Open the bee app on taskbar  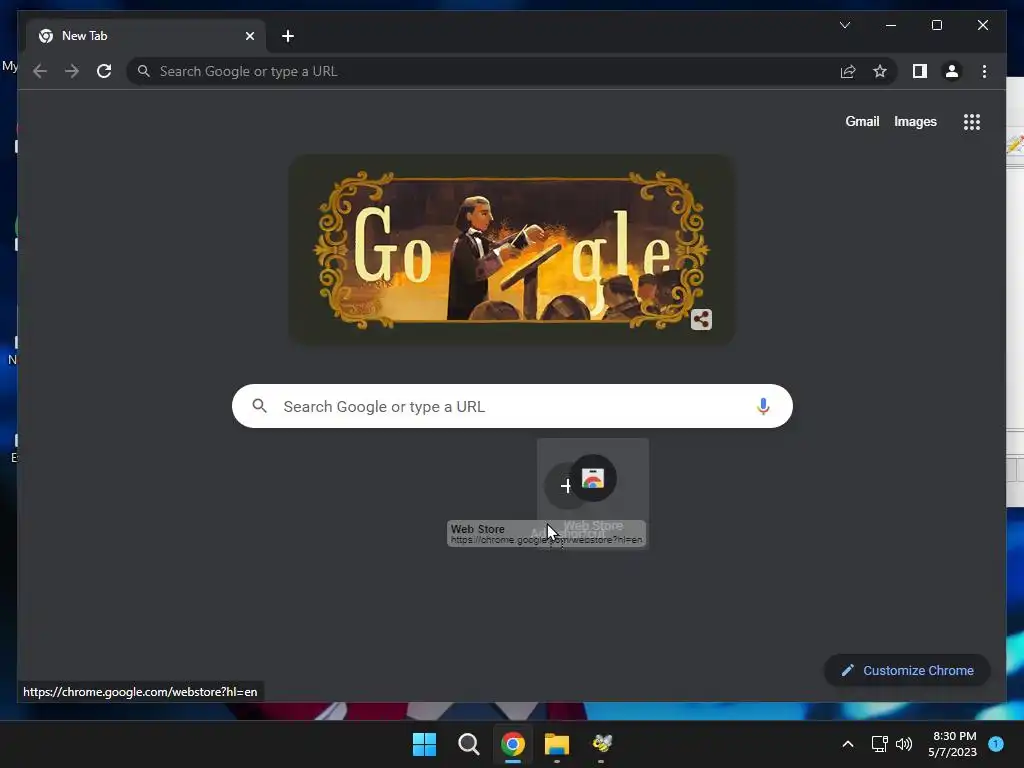pyautogui.click(x=601, y=744)
